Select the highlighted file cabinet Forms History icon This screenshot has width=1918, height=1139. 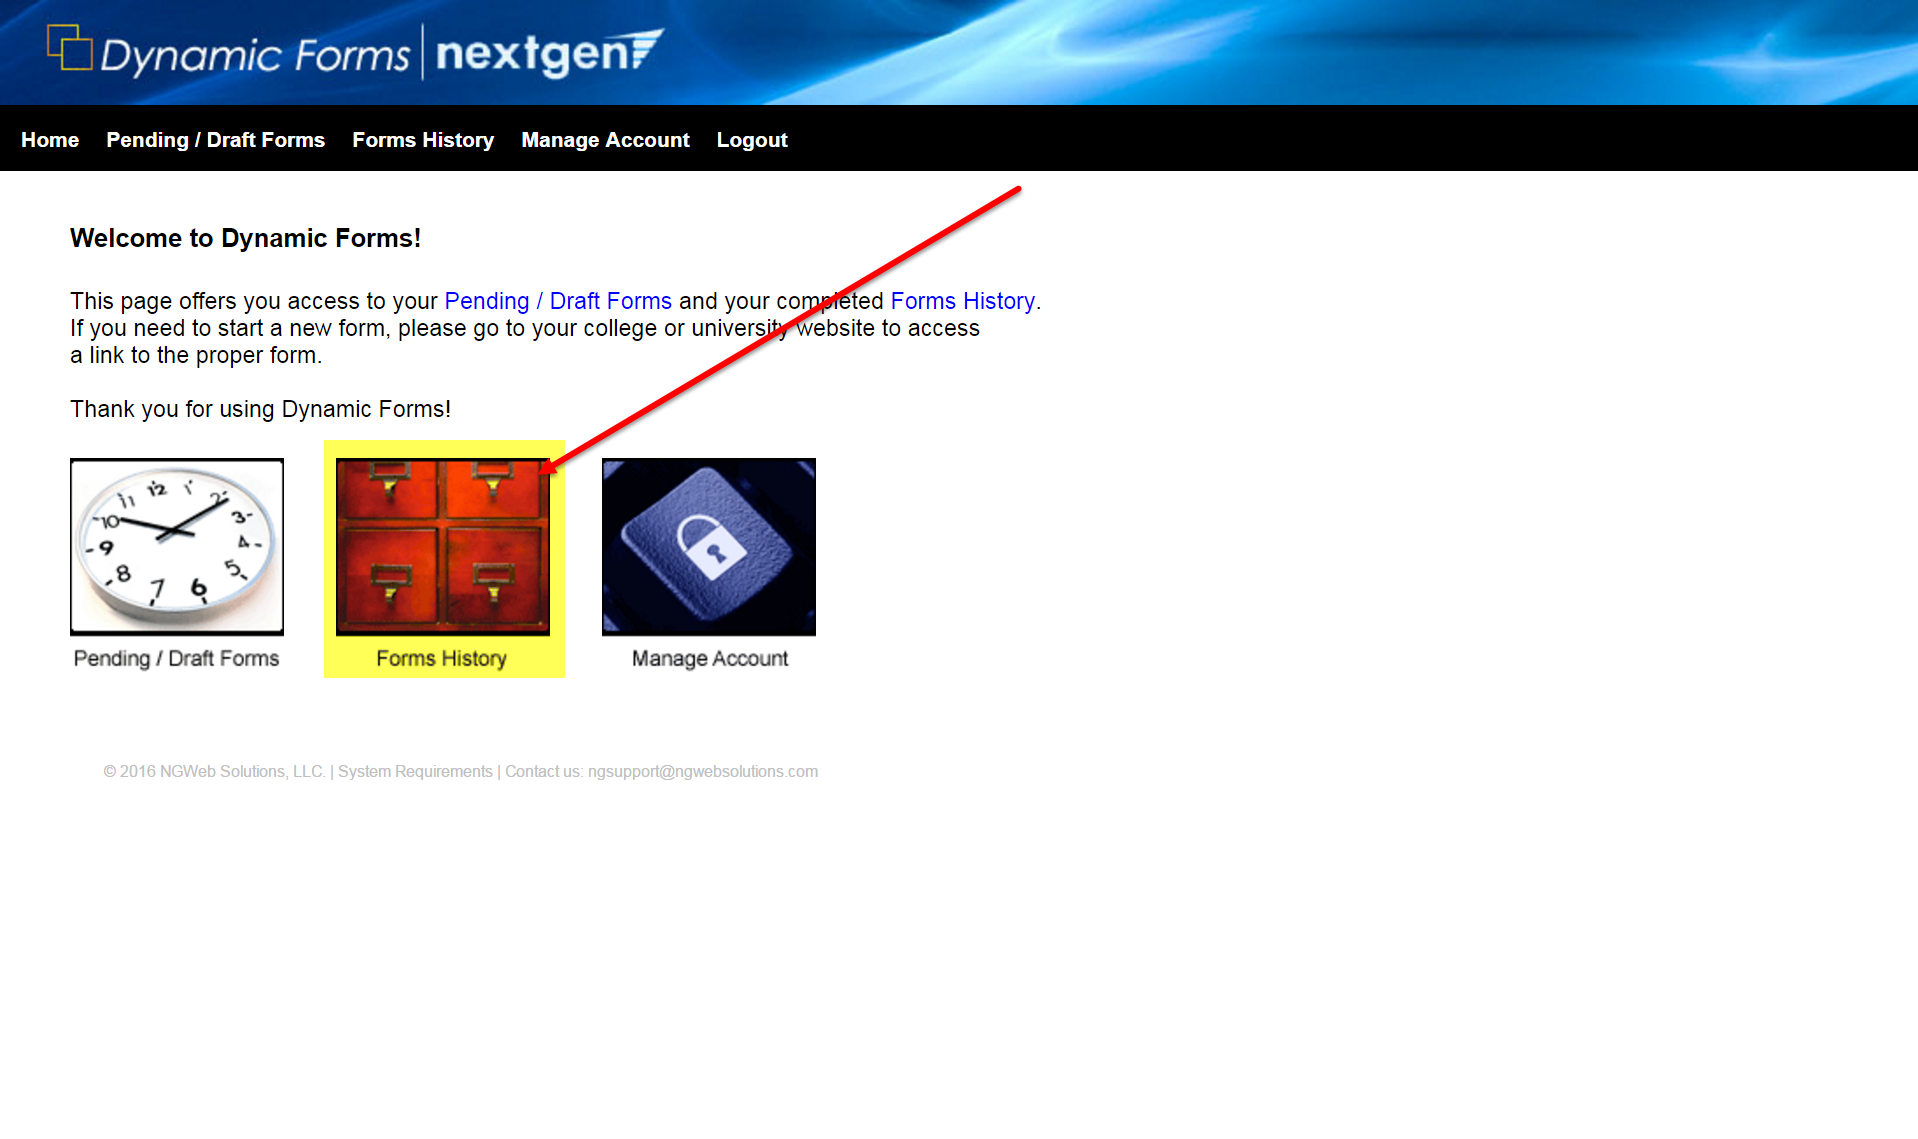[x=443, y=546]
